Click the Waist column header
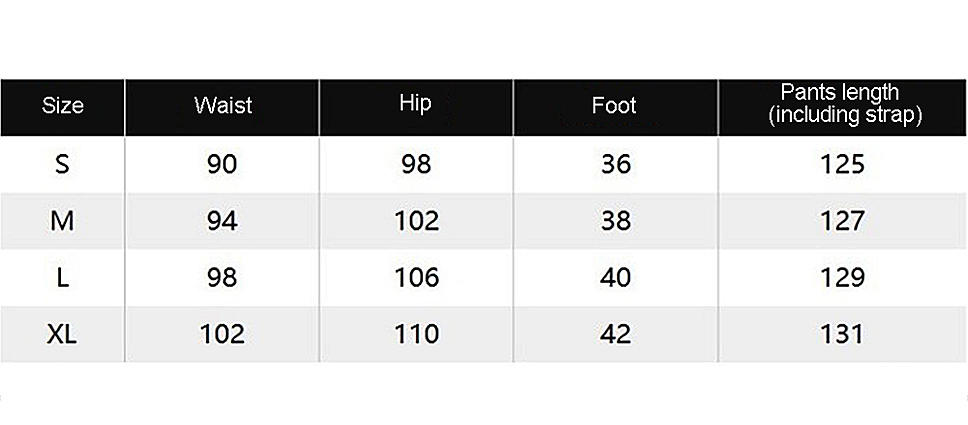This screenshot has width=968, height=425. 222,106
